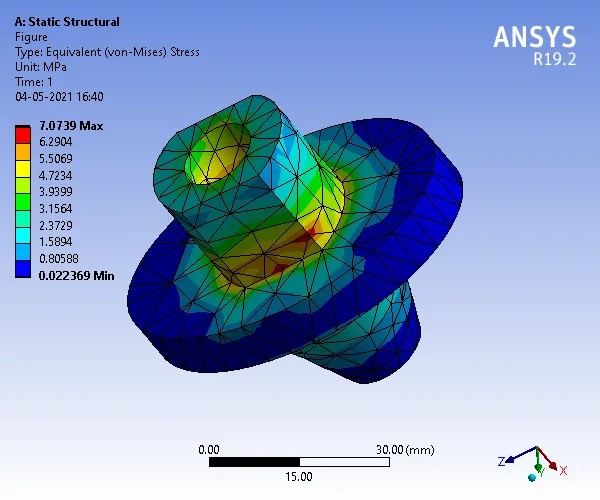Click the 15.00 scale label
The height and width of the screenshot is (500, 600).
click(298, 477)
